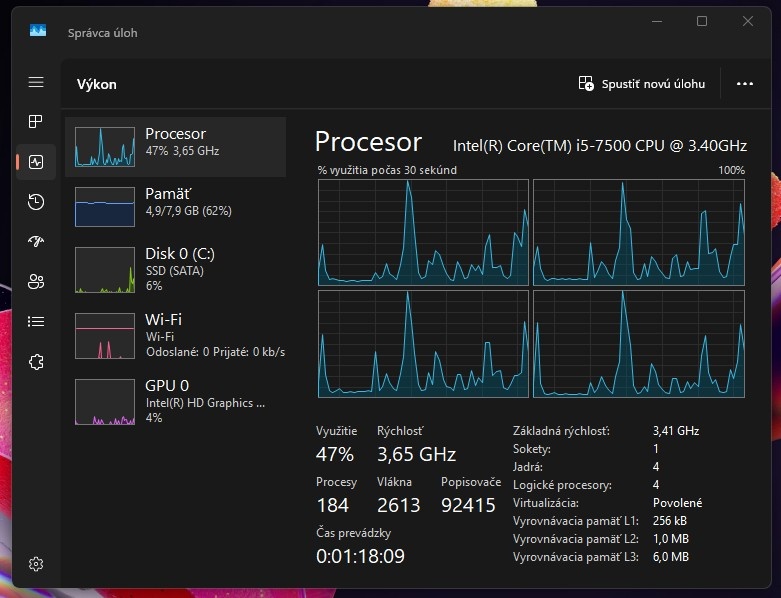
Task: Select Wi-Fi performance entry
Action: [176, 334]
